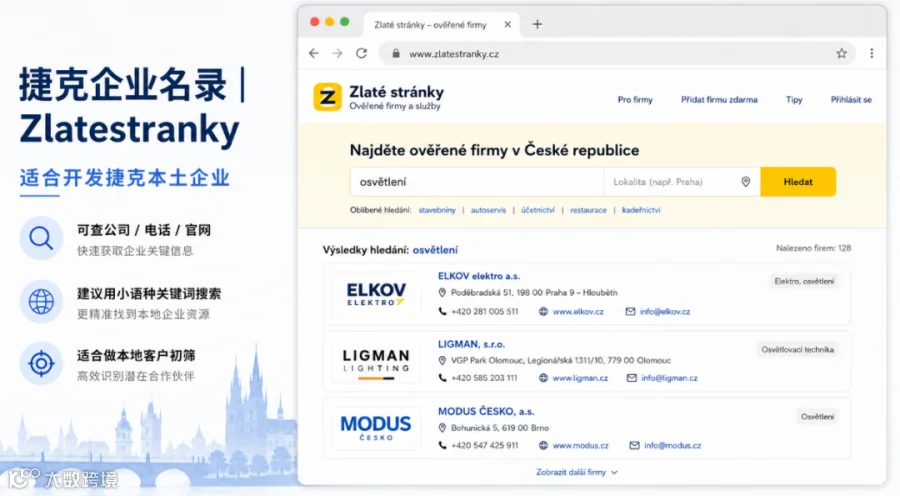Click the osvětlení keyword in results heading

click(435, 250)
